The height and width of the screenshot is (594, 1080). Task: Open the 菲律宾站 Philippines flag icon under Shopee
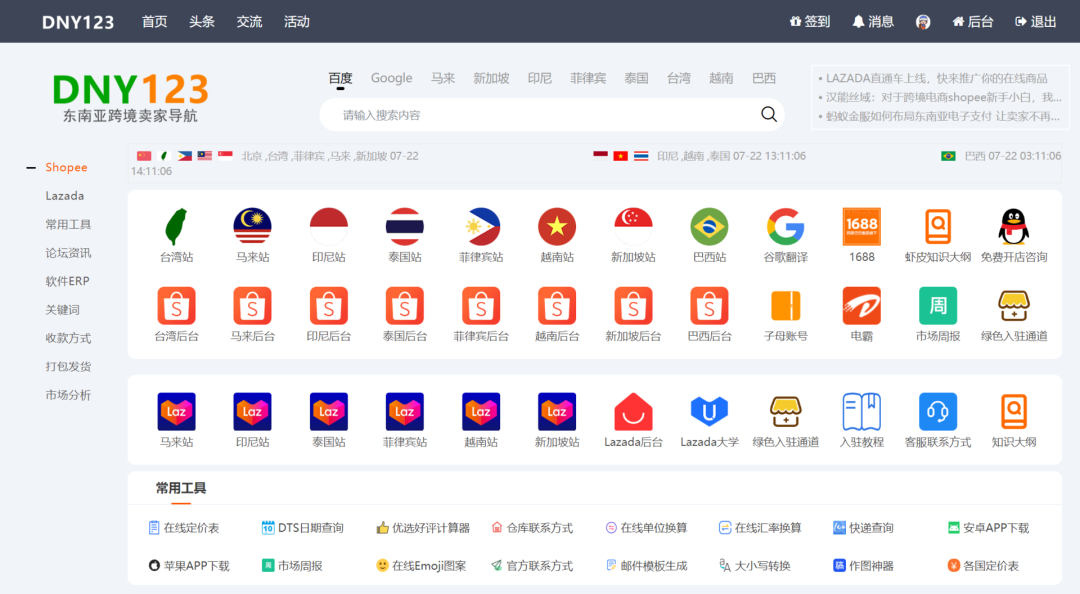[x=481, y=227]
